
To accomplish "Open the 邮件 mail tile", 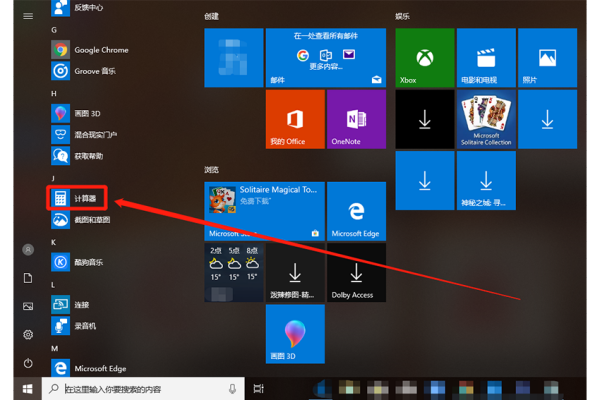I will tap(326, 58).
